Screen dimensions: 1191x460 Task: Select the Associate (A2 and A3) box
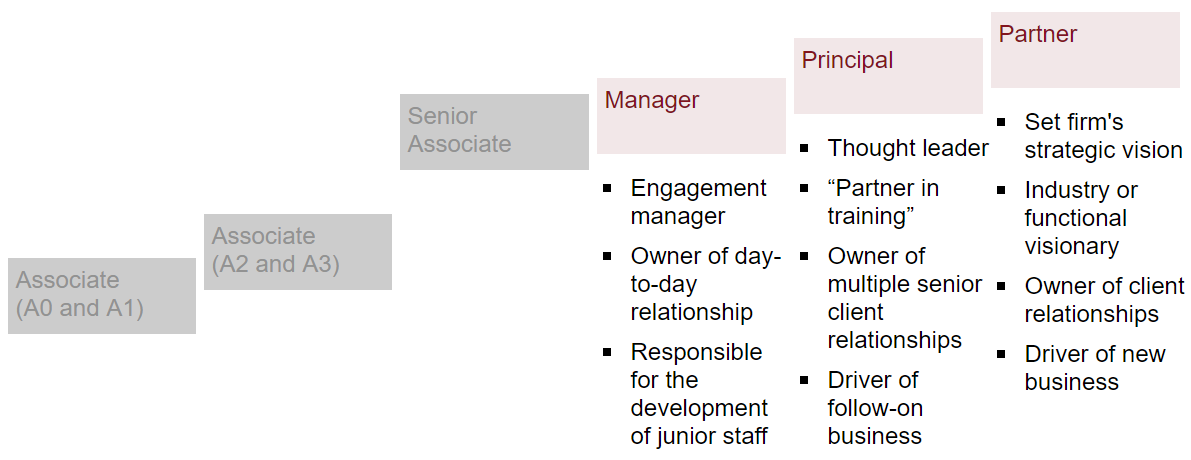point(297,251)
